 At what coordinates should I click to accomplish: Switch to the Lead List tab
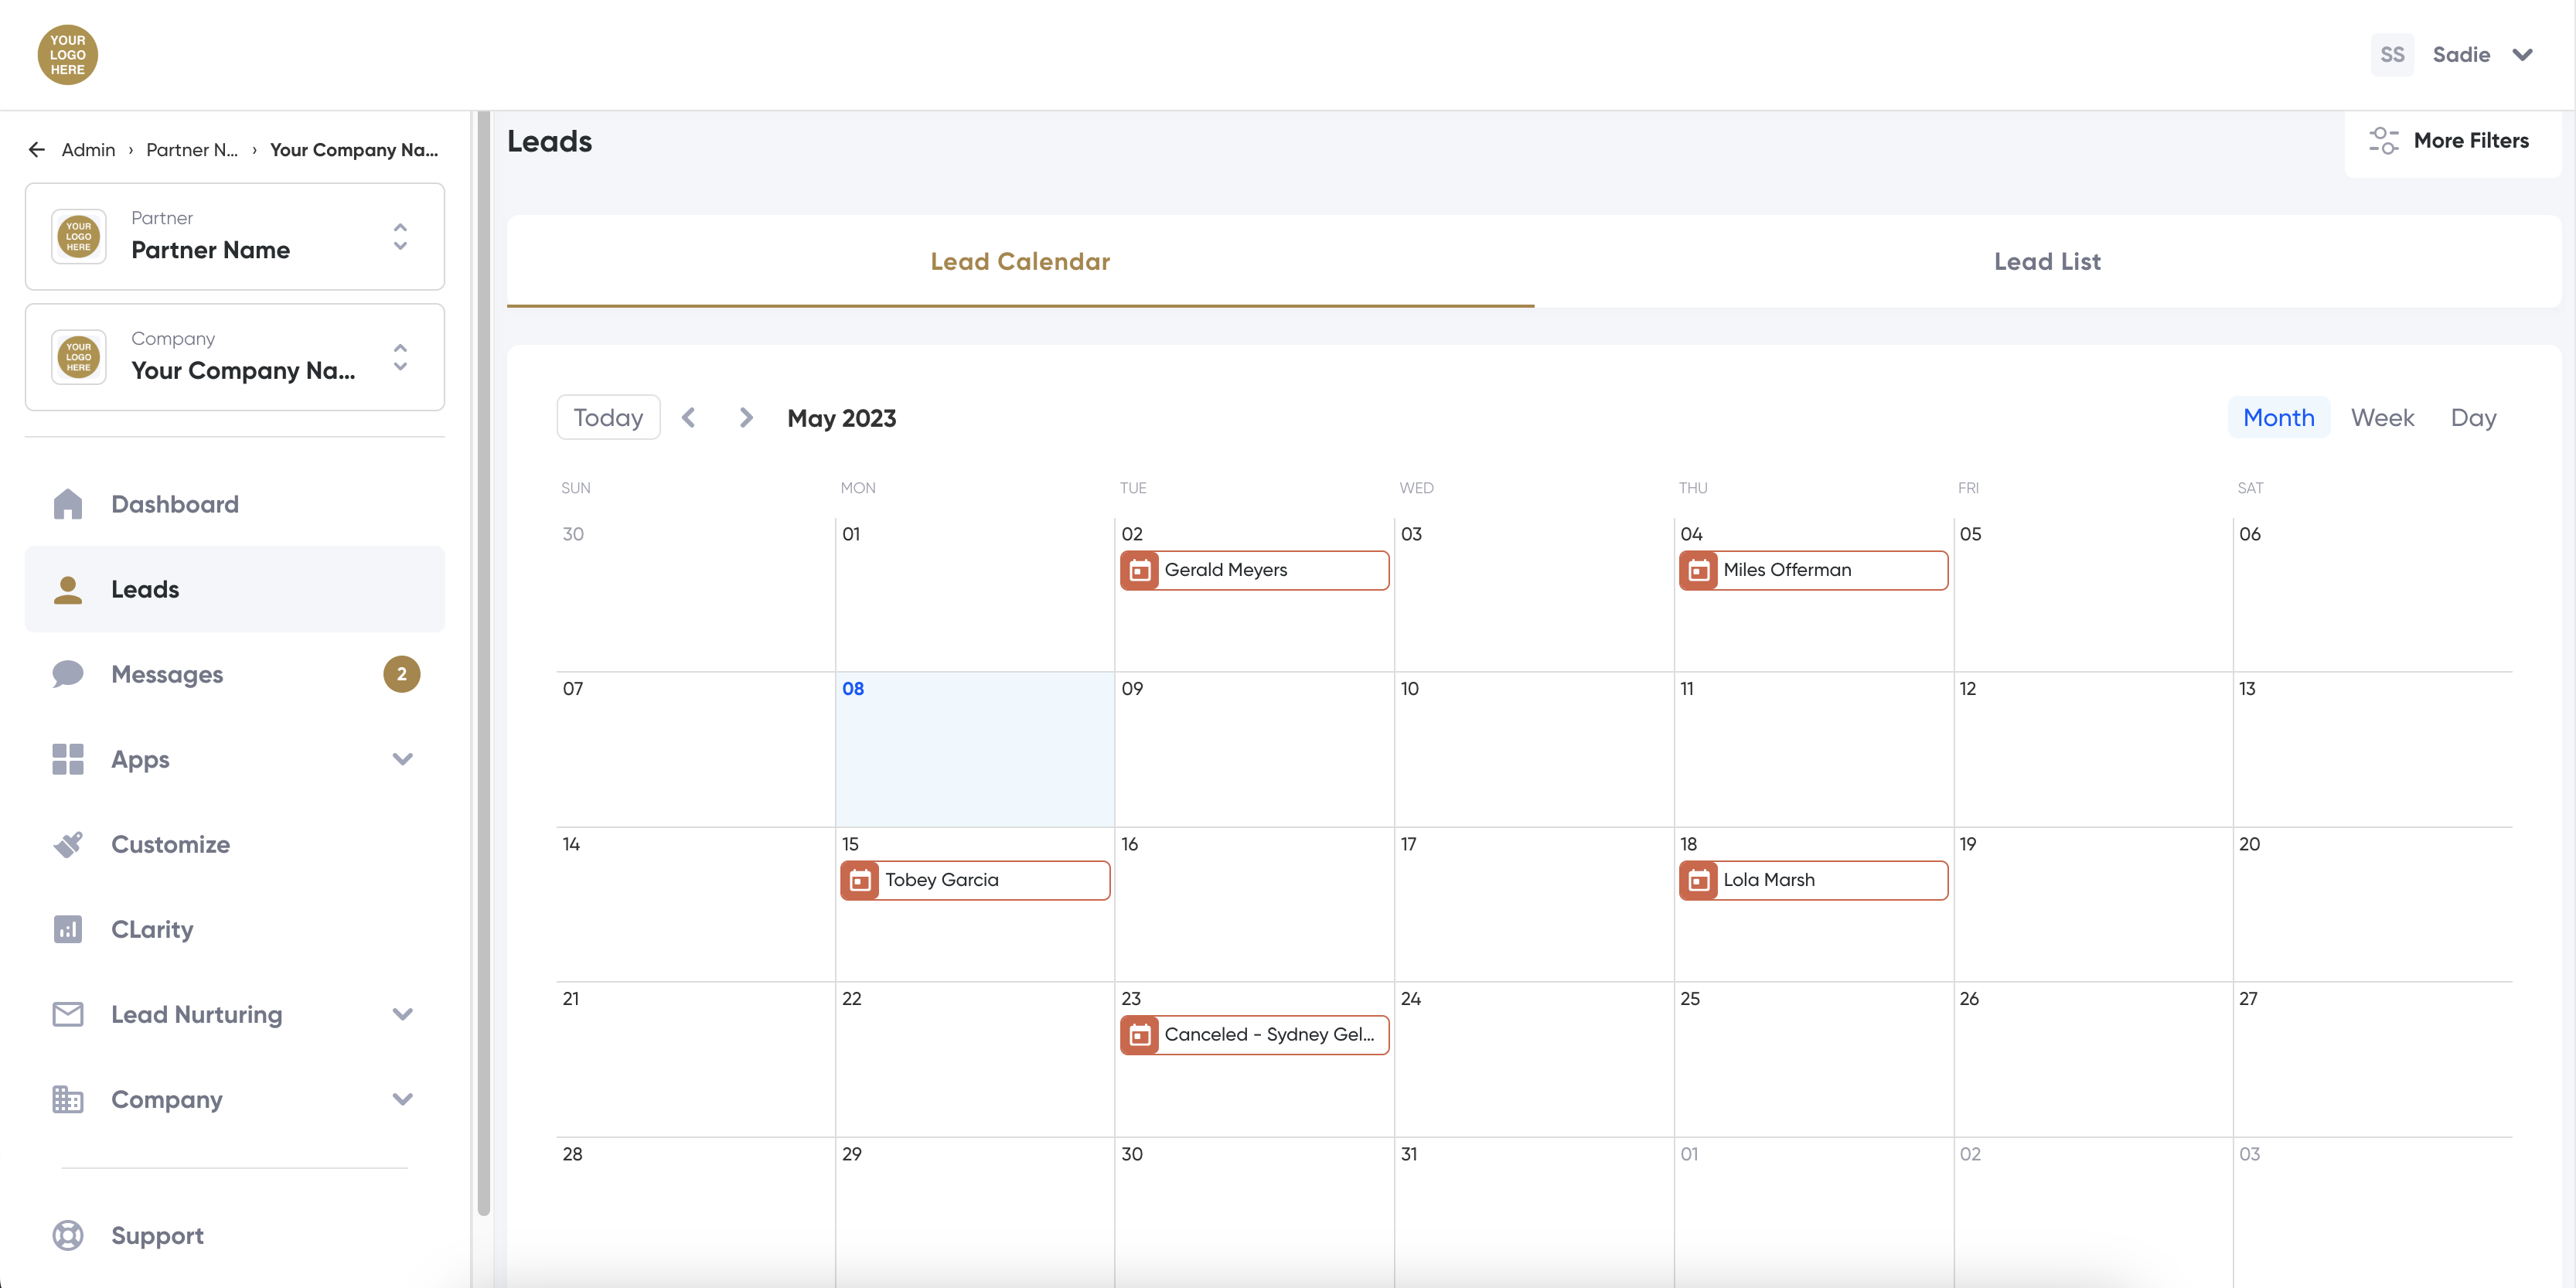point(2047,262)
